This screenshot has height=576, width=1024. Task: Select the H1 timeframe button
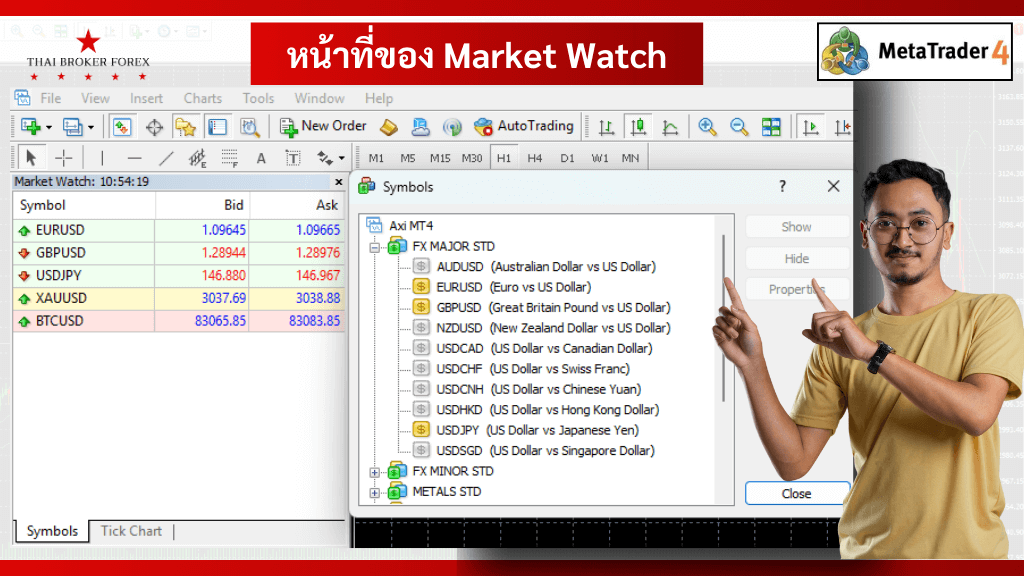(504, 158)
